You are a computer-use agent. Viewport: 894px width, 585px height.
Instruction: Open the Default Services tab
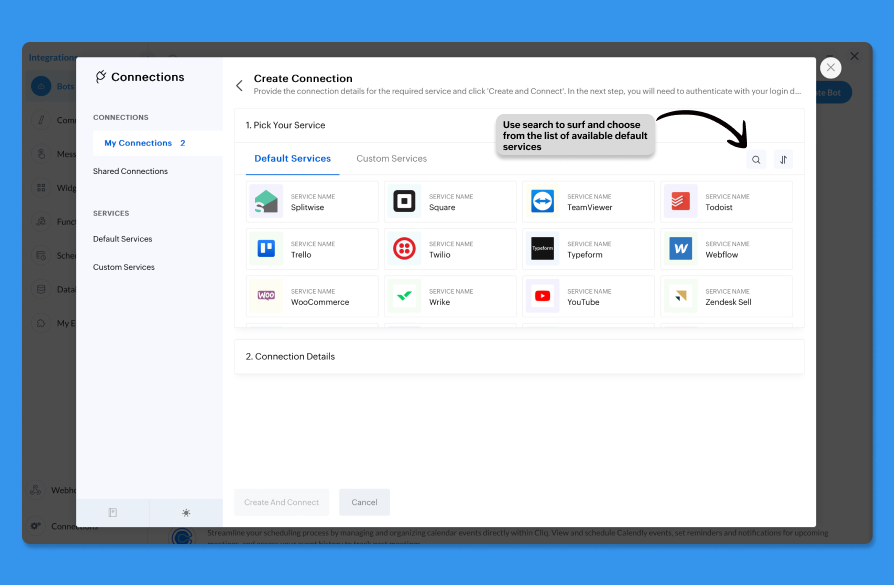pyautogui.click(x=292, y=159)
